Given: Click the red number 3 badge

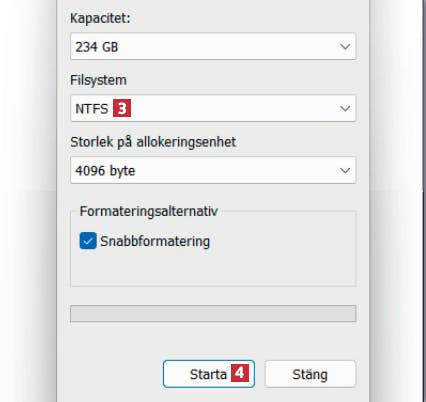Looking at the screenshot, I should click(x=122, y=108).
